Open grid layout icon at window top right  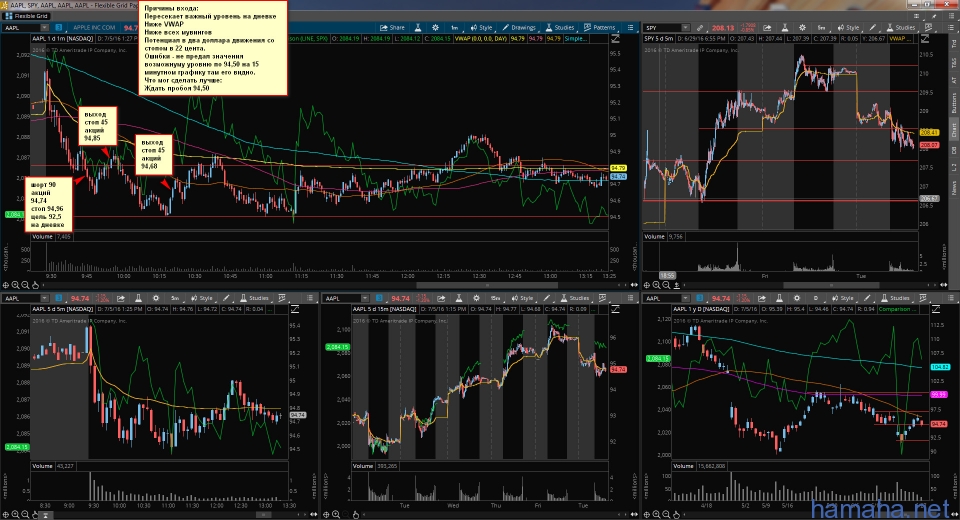(x=917, y=17)
